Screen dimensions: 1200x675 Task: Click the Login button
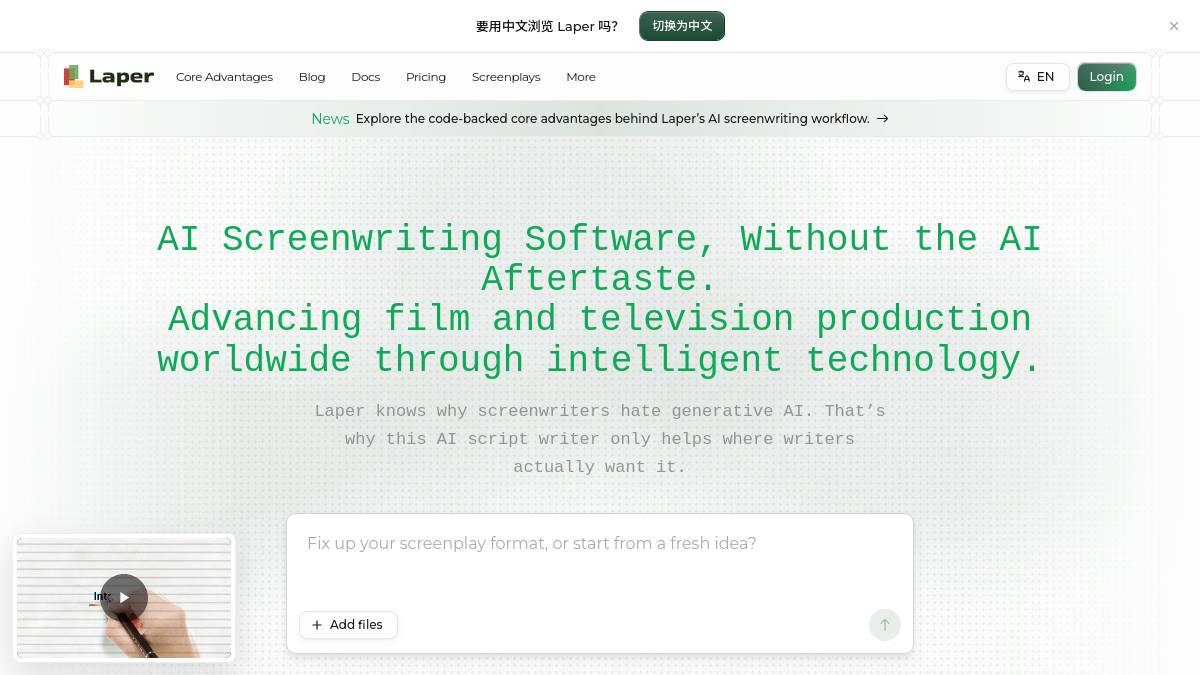[1106, 77]
